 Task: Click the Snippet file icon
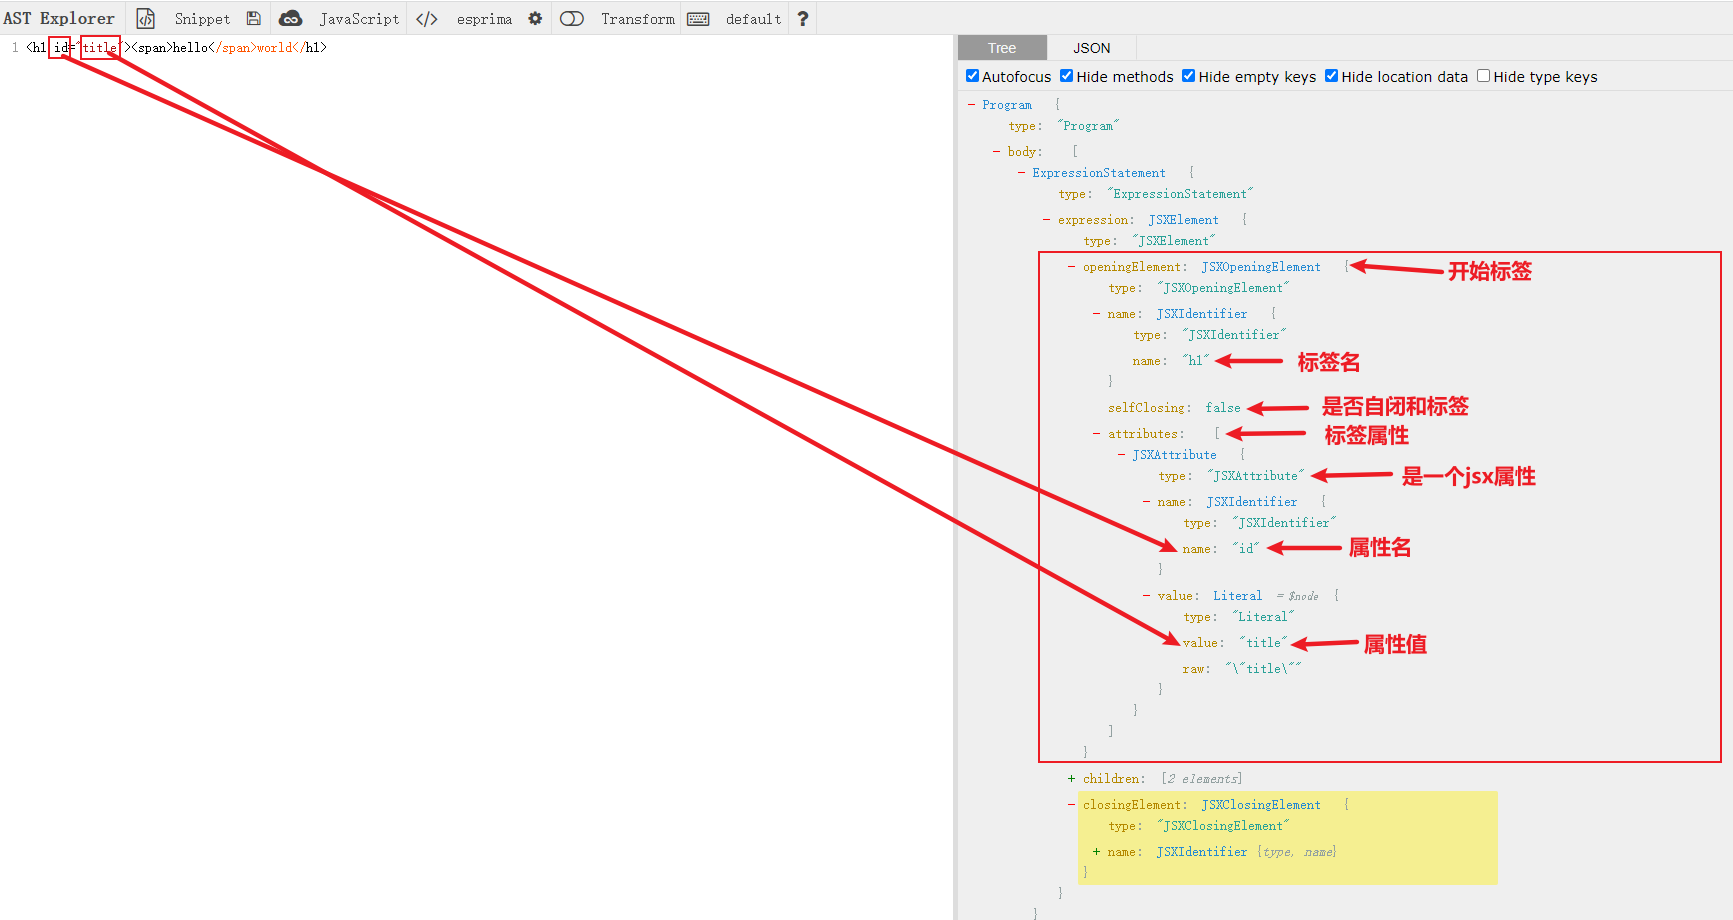(x=146, y=18)
